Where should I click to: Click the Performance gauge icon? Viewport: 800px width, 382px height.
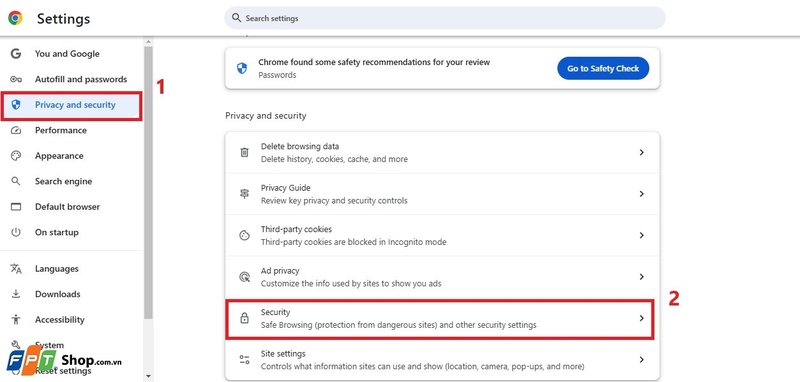tap(16, 130)
